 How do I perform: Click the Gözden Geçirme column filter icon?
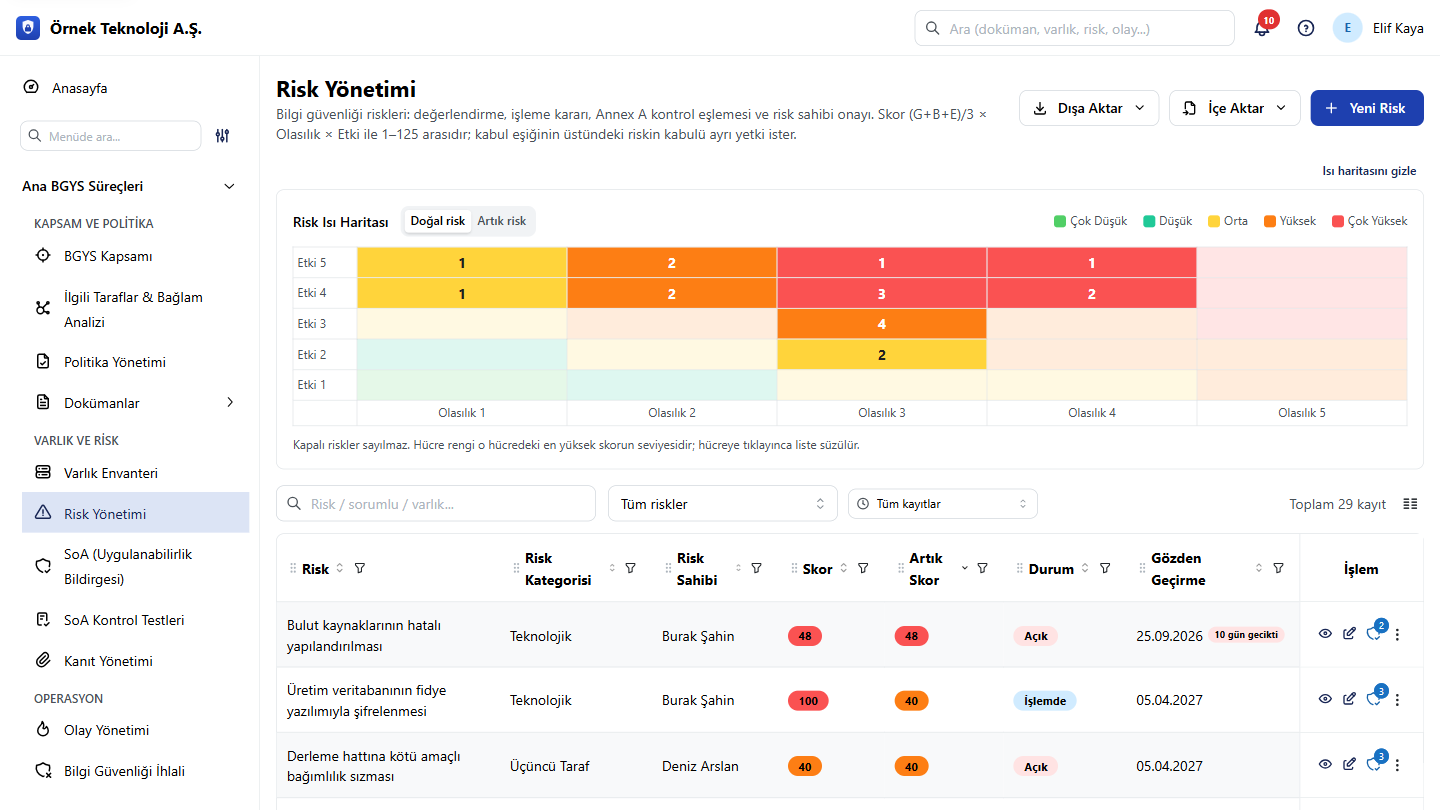pos(1278,569)
